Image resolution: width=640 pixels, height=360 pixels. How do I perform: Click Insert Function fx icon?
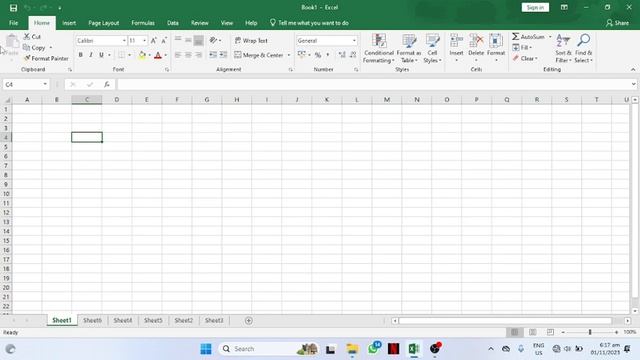[107, 84]
